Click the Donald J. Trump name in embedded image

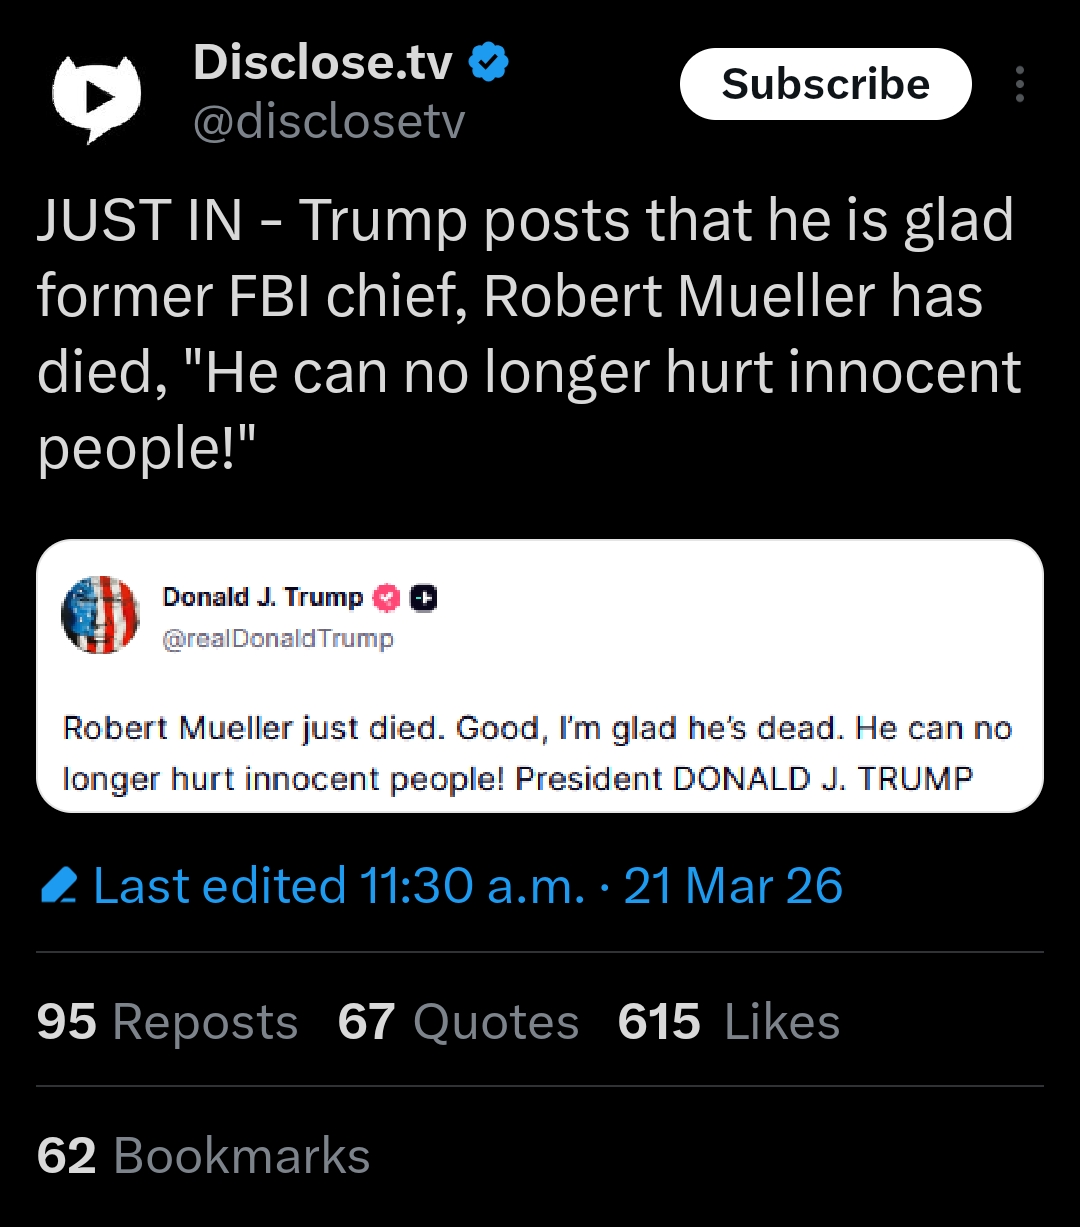click(x=262, y=597)
